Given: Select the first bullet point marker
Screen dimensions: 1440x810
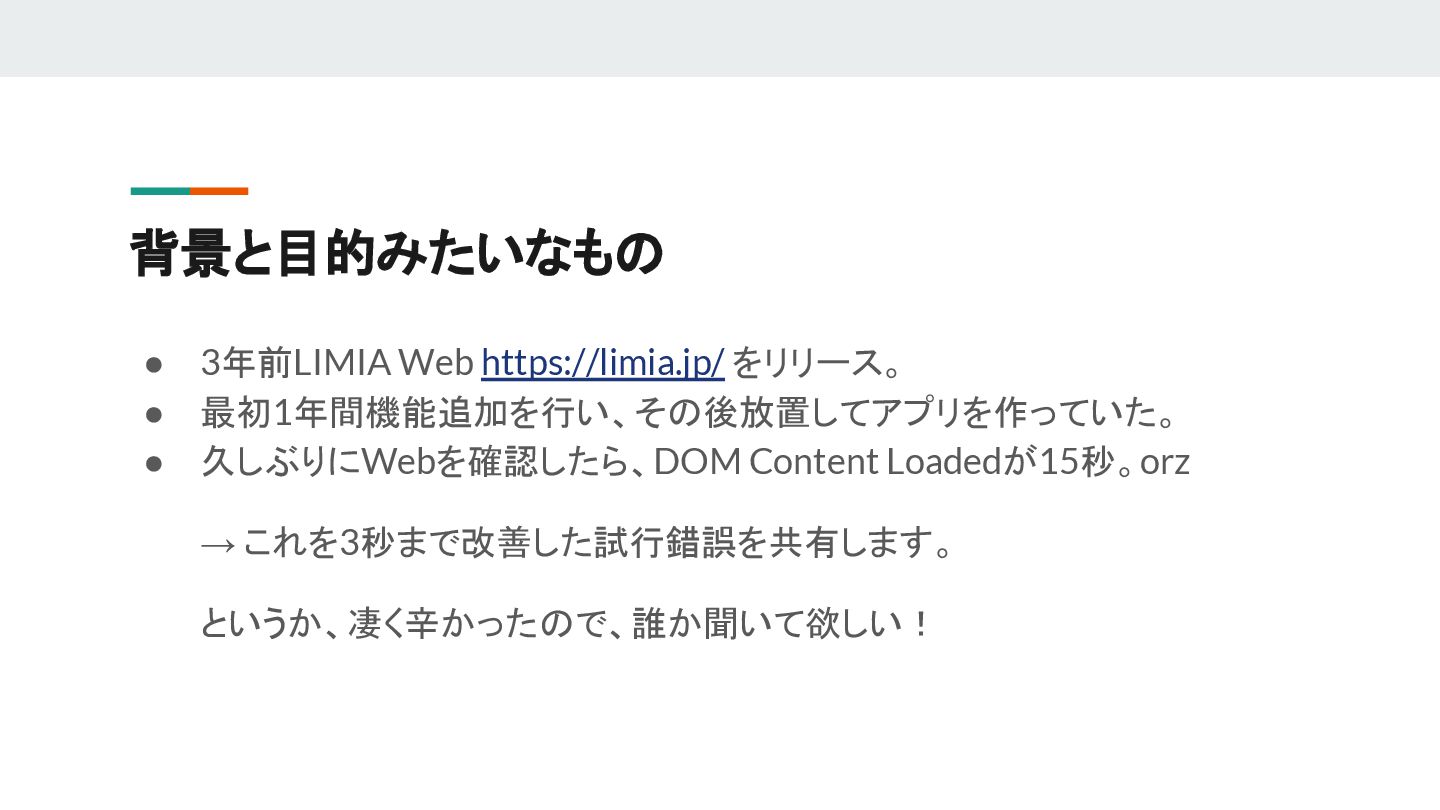Looking at the screenshot, I should click(x=154, y=363).
